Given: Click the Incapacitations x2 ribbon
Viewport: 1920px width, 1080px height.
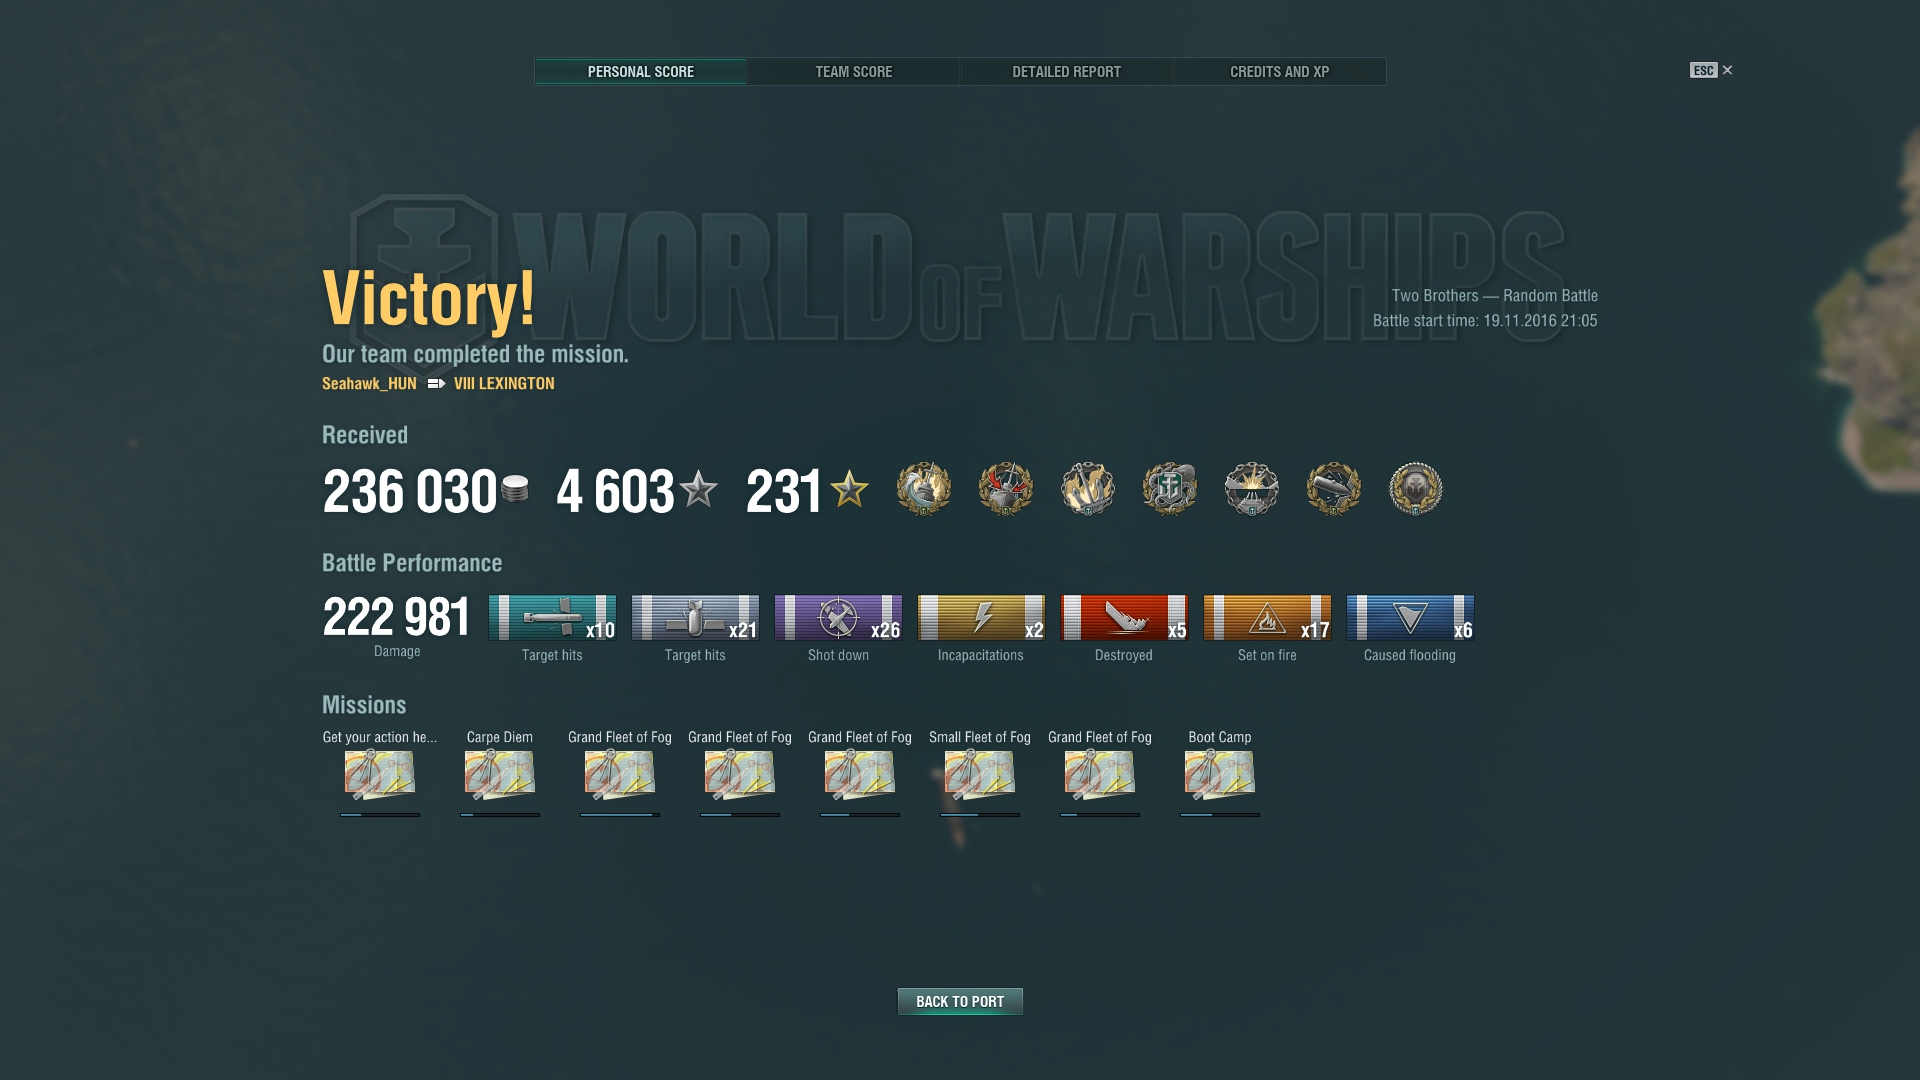Looking at the screenshot, I should 981,618.
